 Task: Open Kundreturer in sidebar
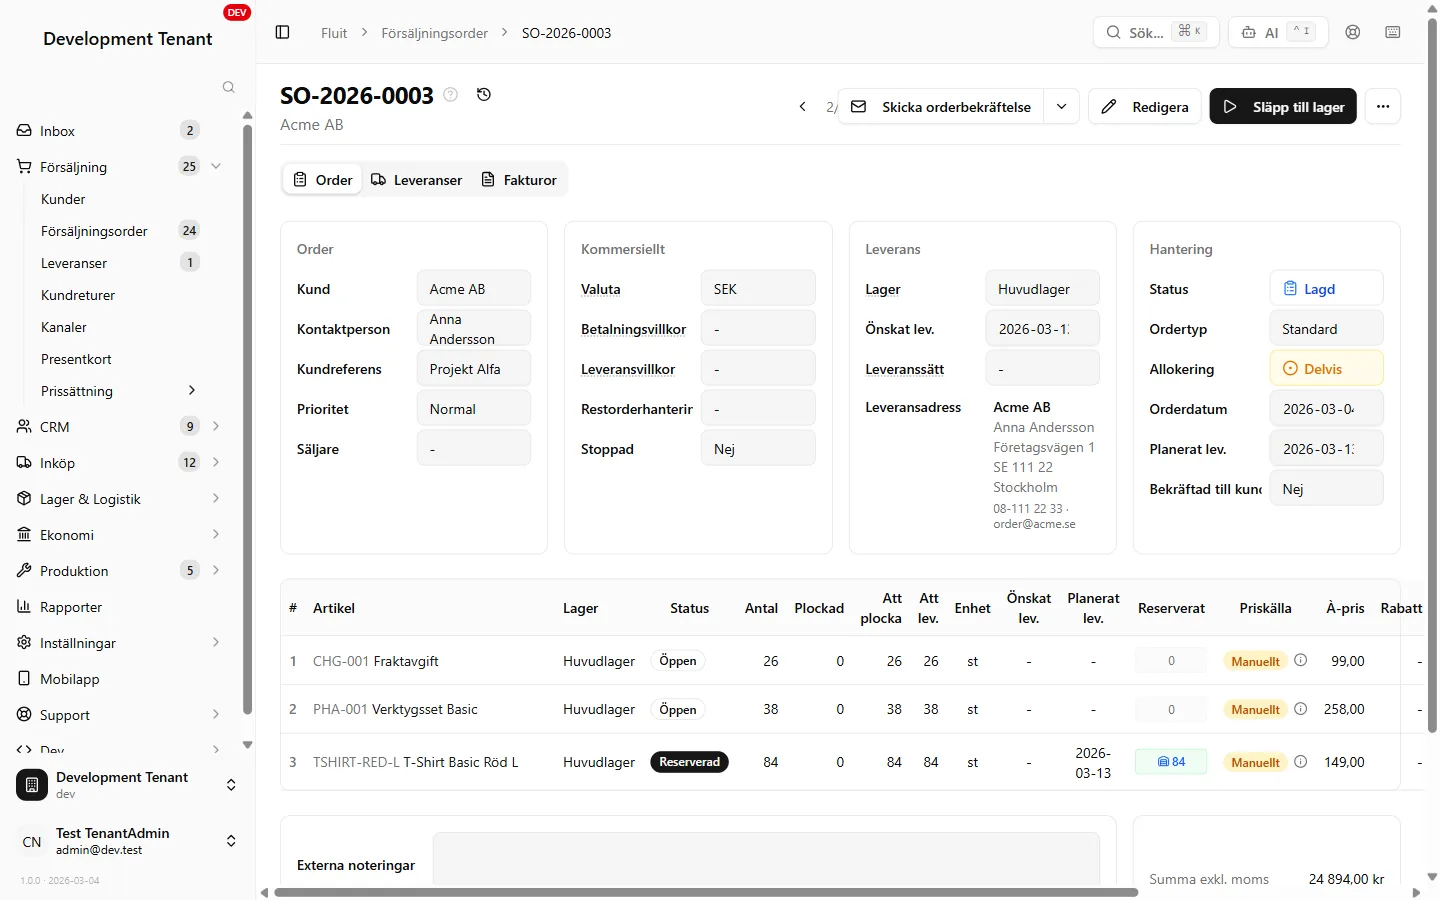click(78, 295)
